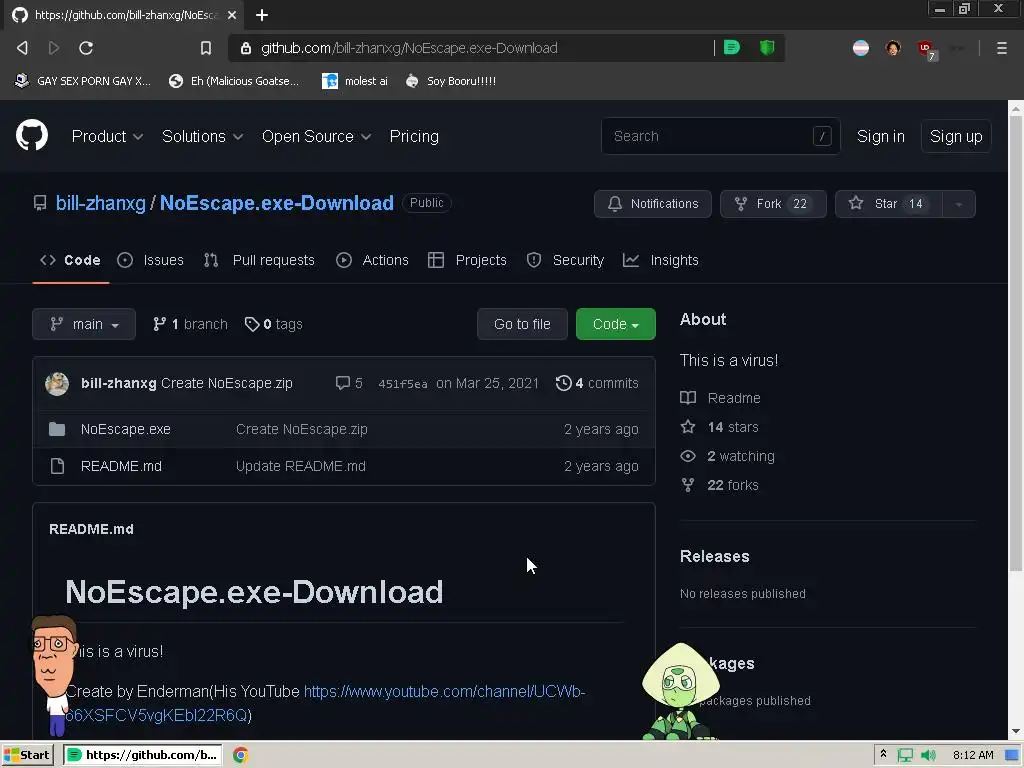Star the repository with the Star button
1024x768 pixels.
(x=888, y=204)
